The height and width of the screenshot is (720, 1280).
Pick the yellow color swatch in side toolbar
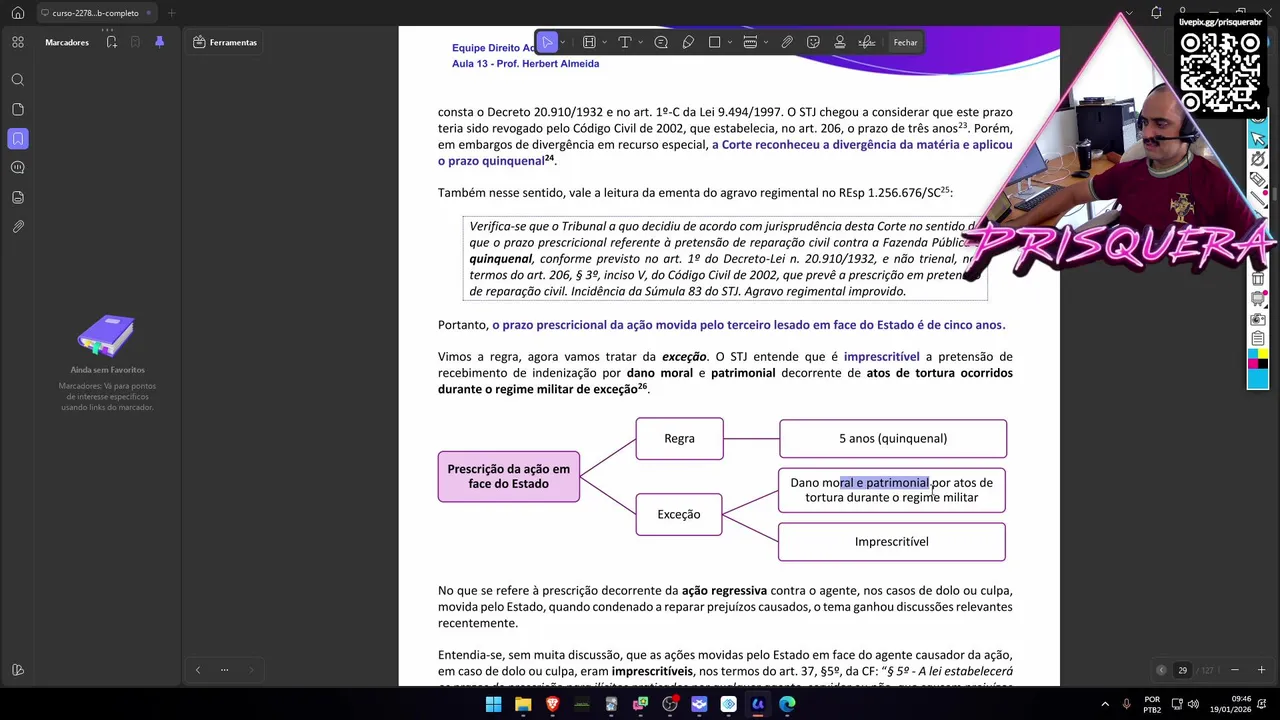(x=1263, y=354)
